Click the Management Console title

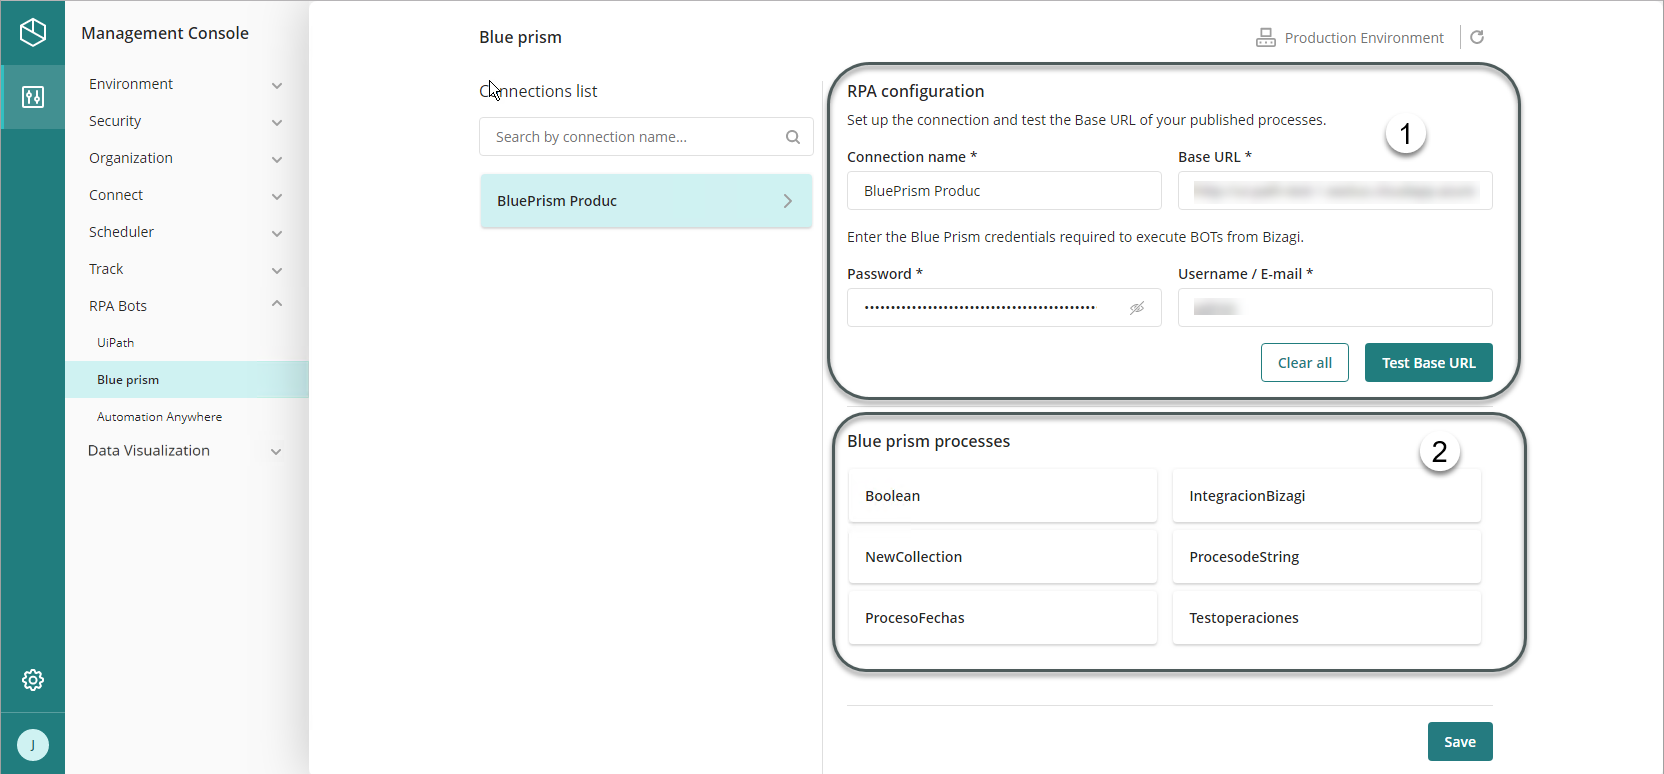165,33
